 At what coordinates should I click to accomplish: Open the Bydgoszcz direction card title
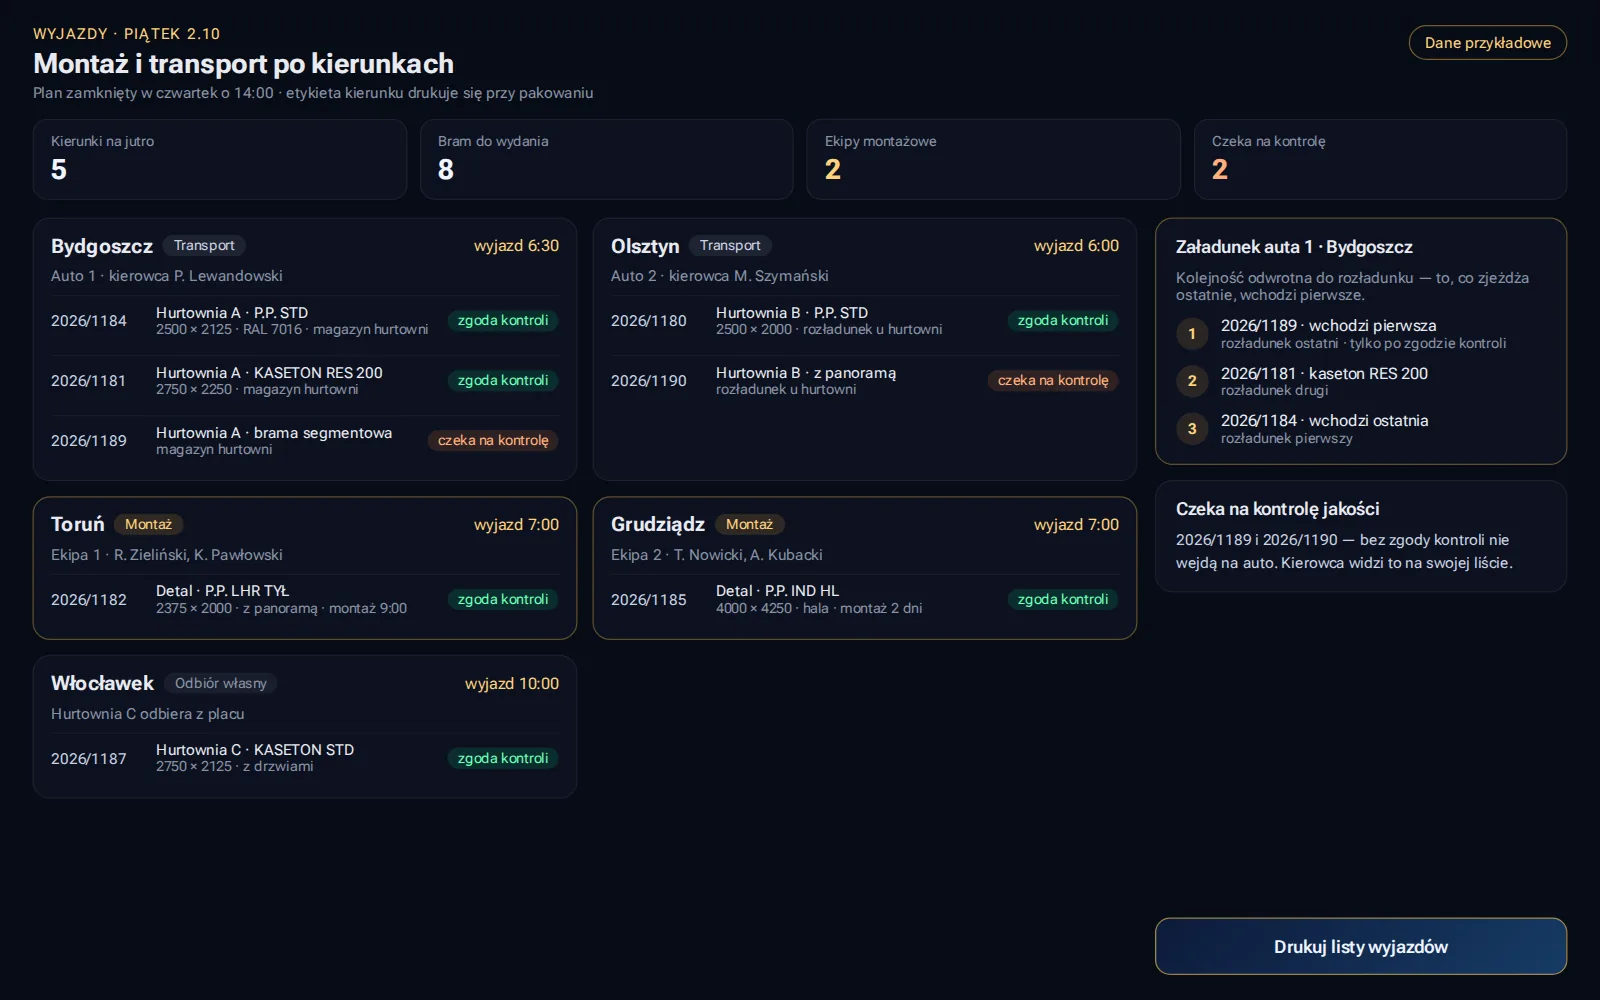102,246
